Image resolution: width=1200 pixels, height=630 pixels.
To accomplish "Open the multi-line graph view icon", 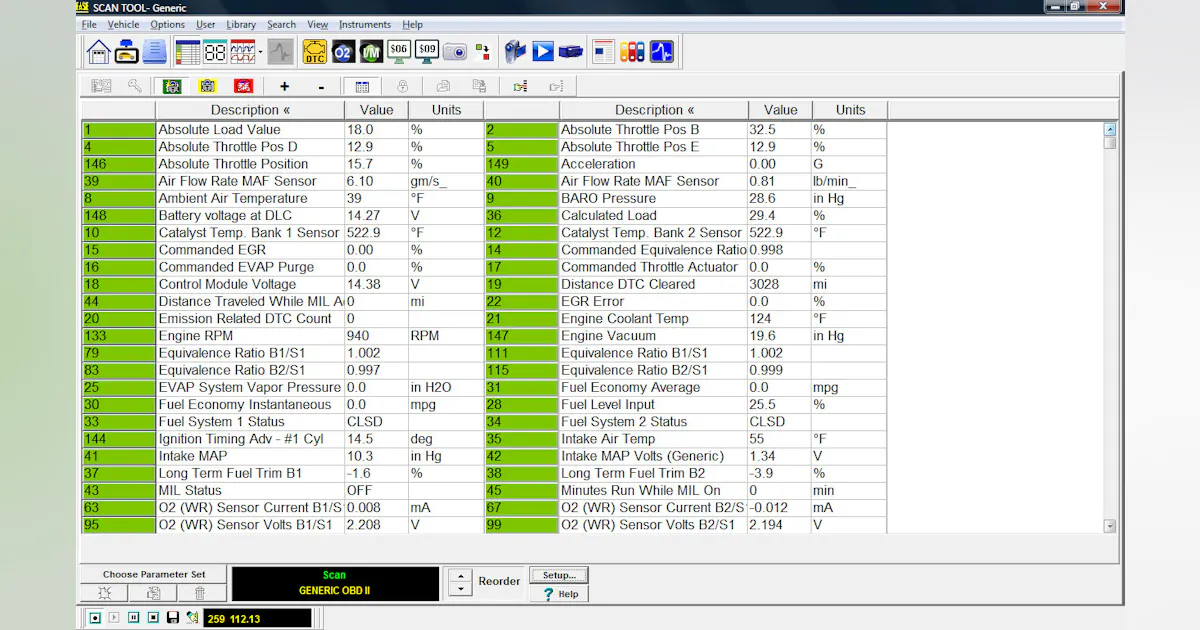I will [x=243, y=51].
